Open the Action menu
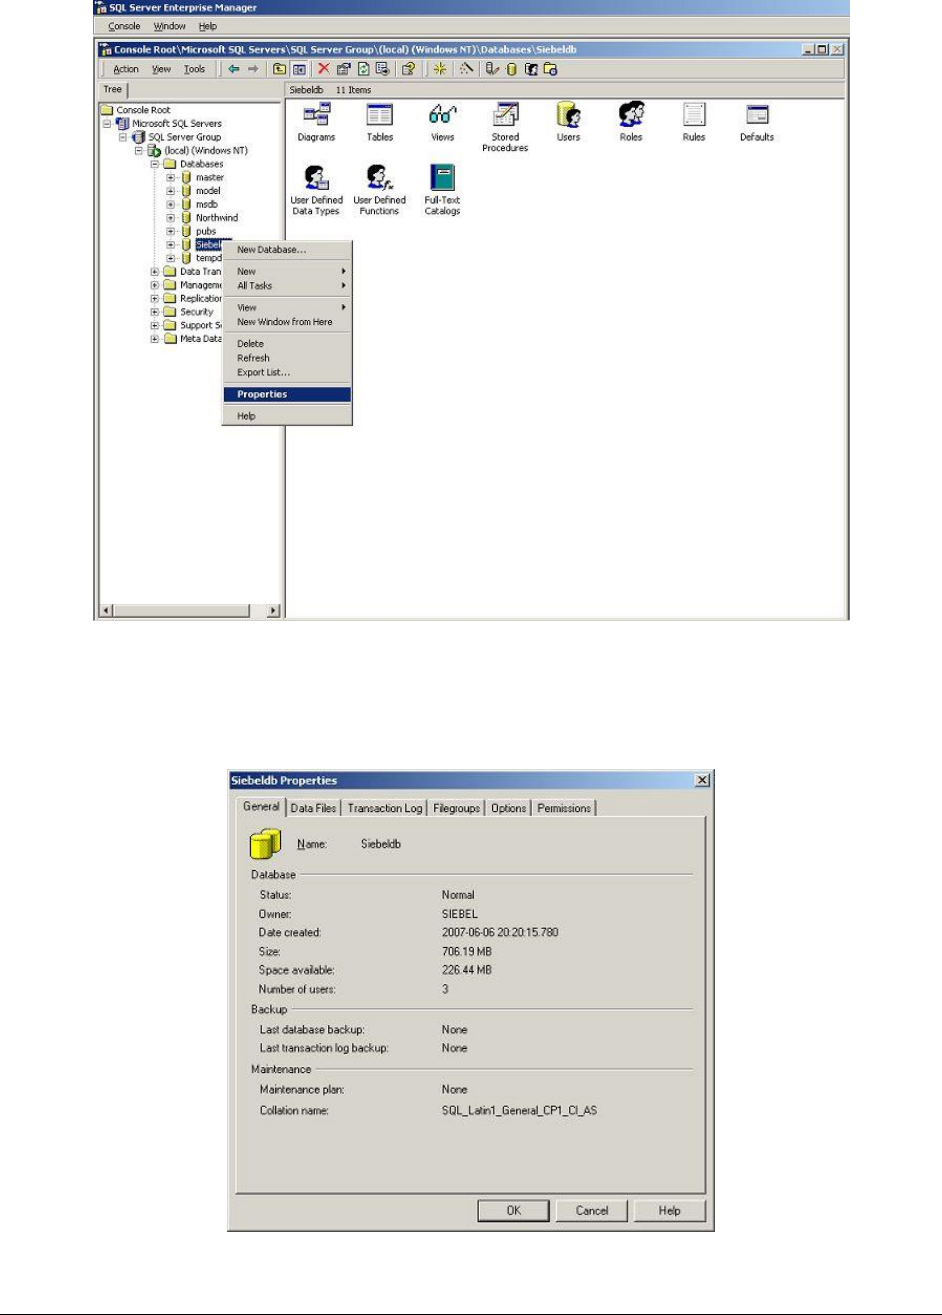Image resolution: width=942 pixels, height=1315 pixels. [x=126, y=69]
